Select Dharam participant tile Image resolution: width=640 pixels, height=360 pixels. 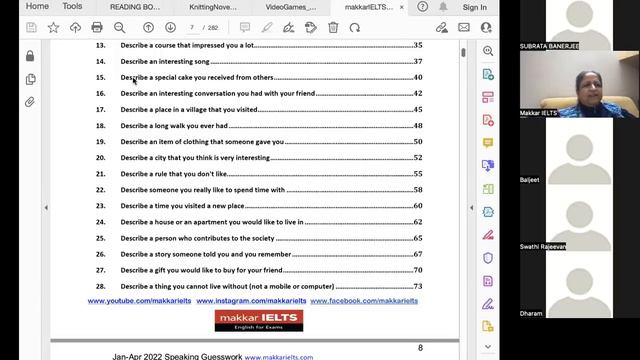579,285
